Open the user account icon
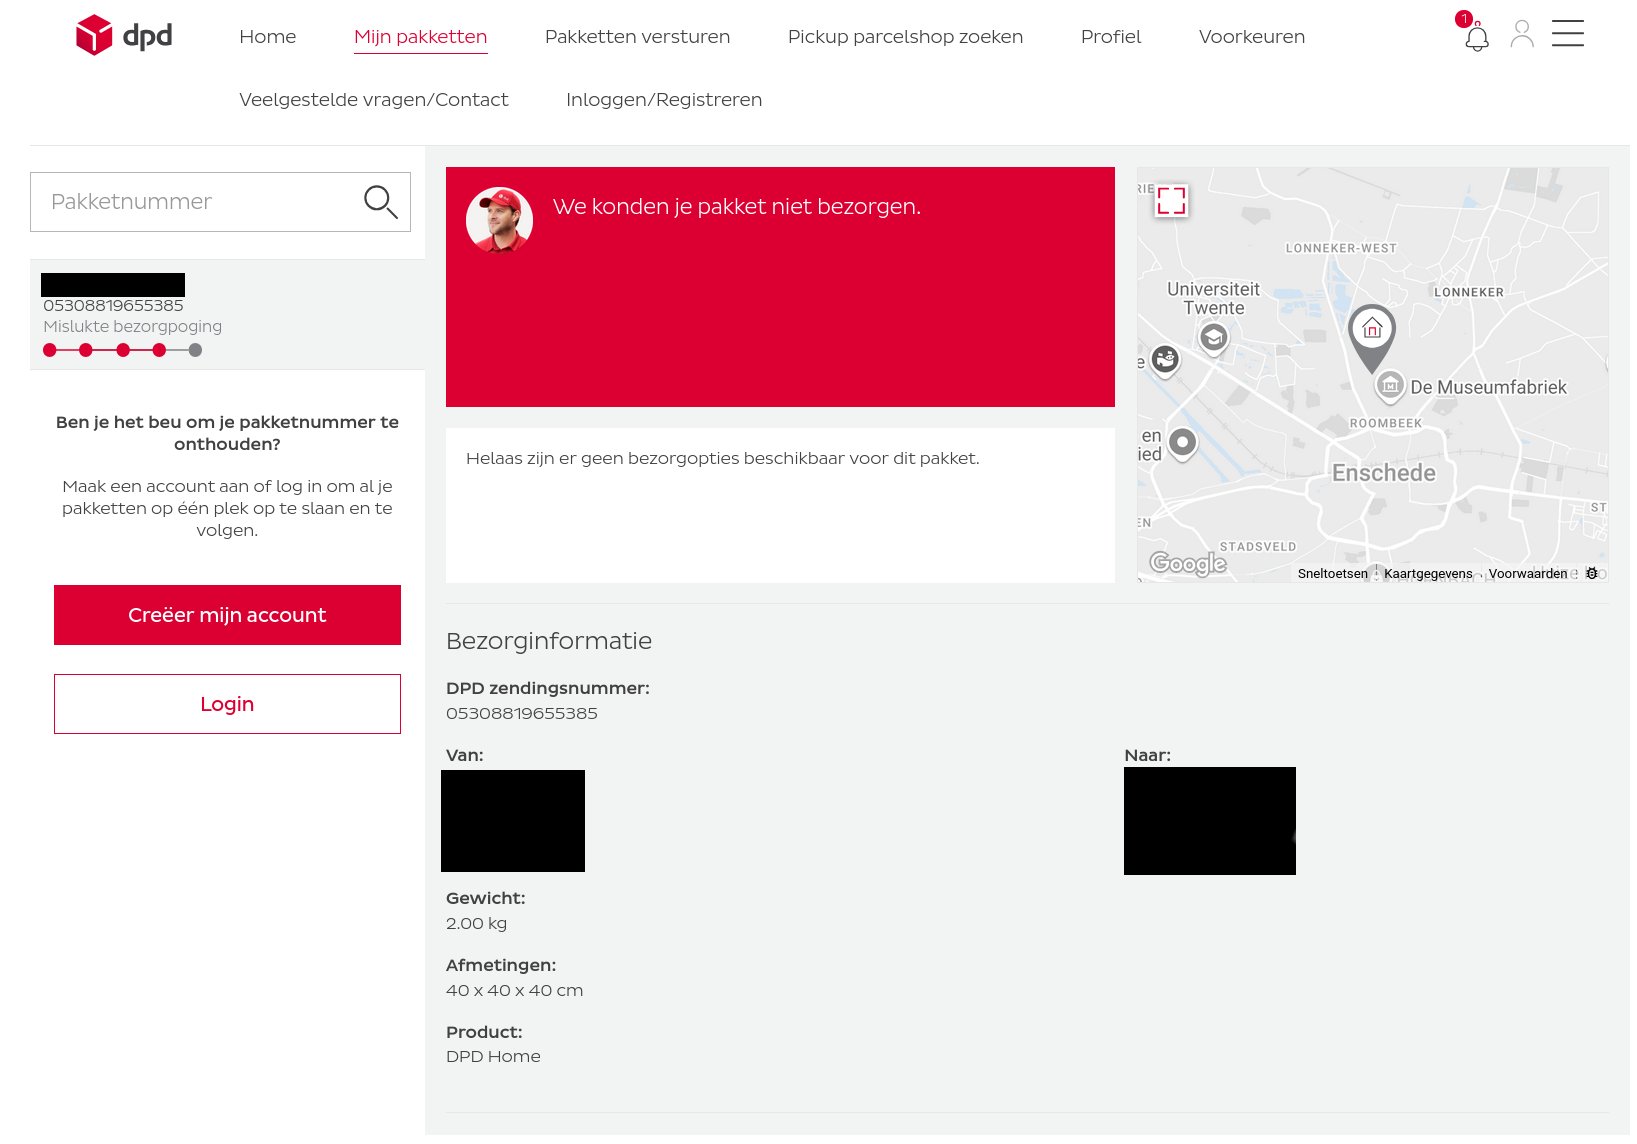 point(1522,34)
